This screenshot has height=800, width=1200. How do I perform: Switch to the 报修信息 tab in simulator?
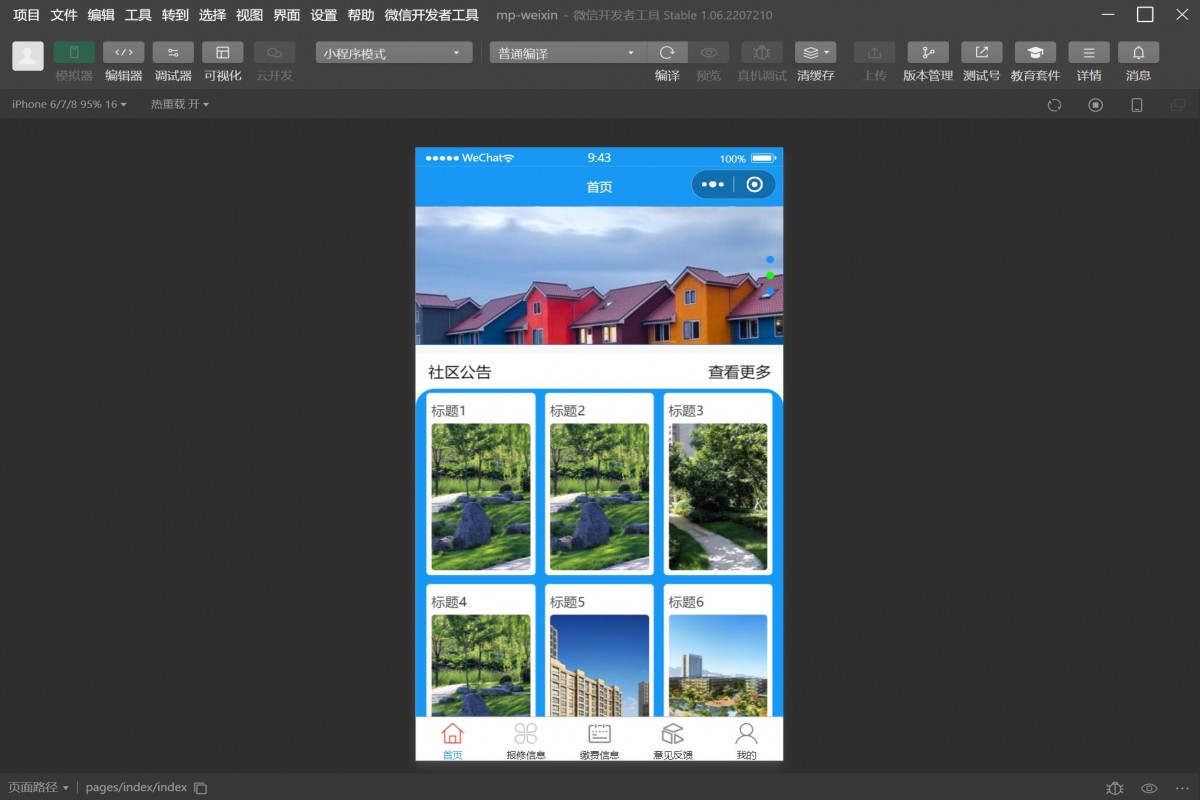click(x=525, y=740)
